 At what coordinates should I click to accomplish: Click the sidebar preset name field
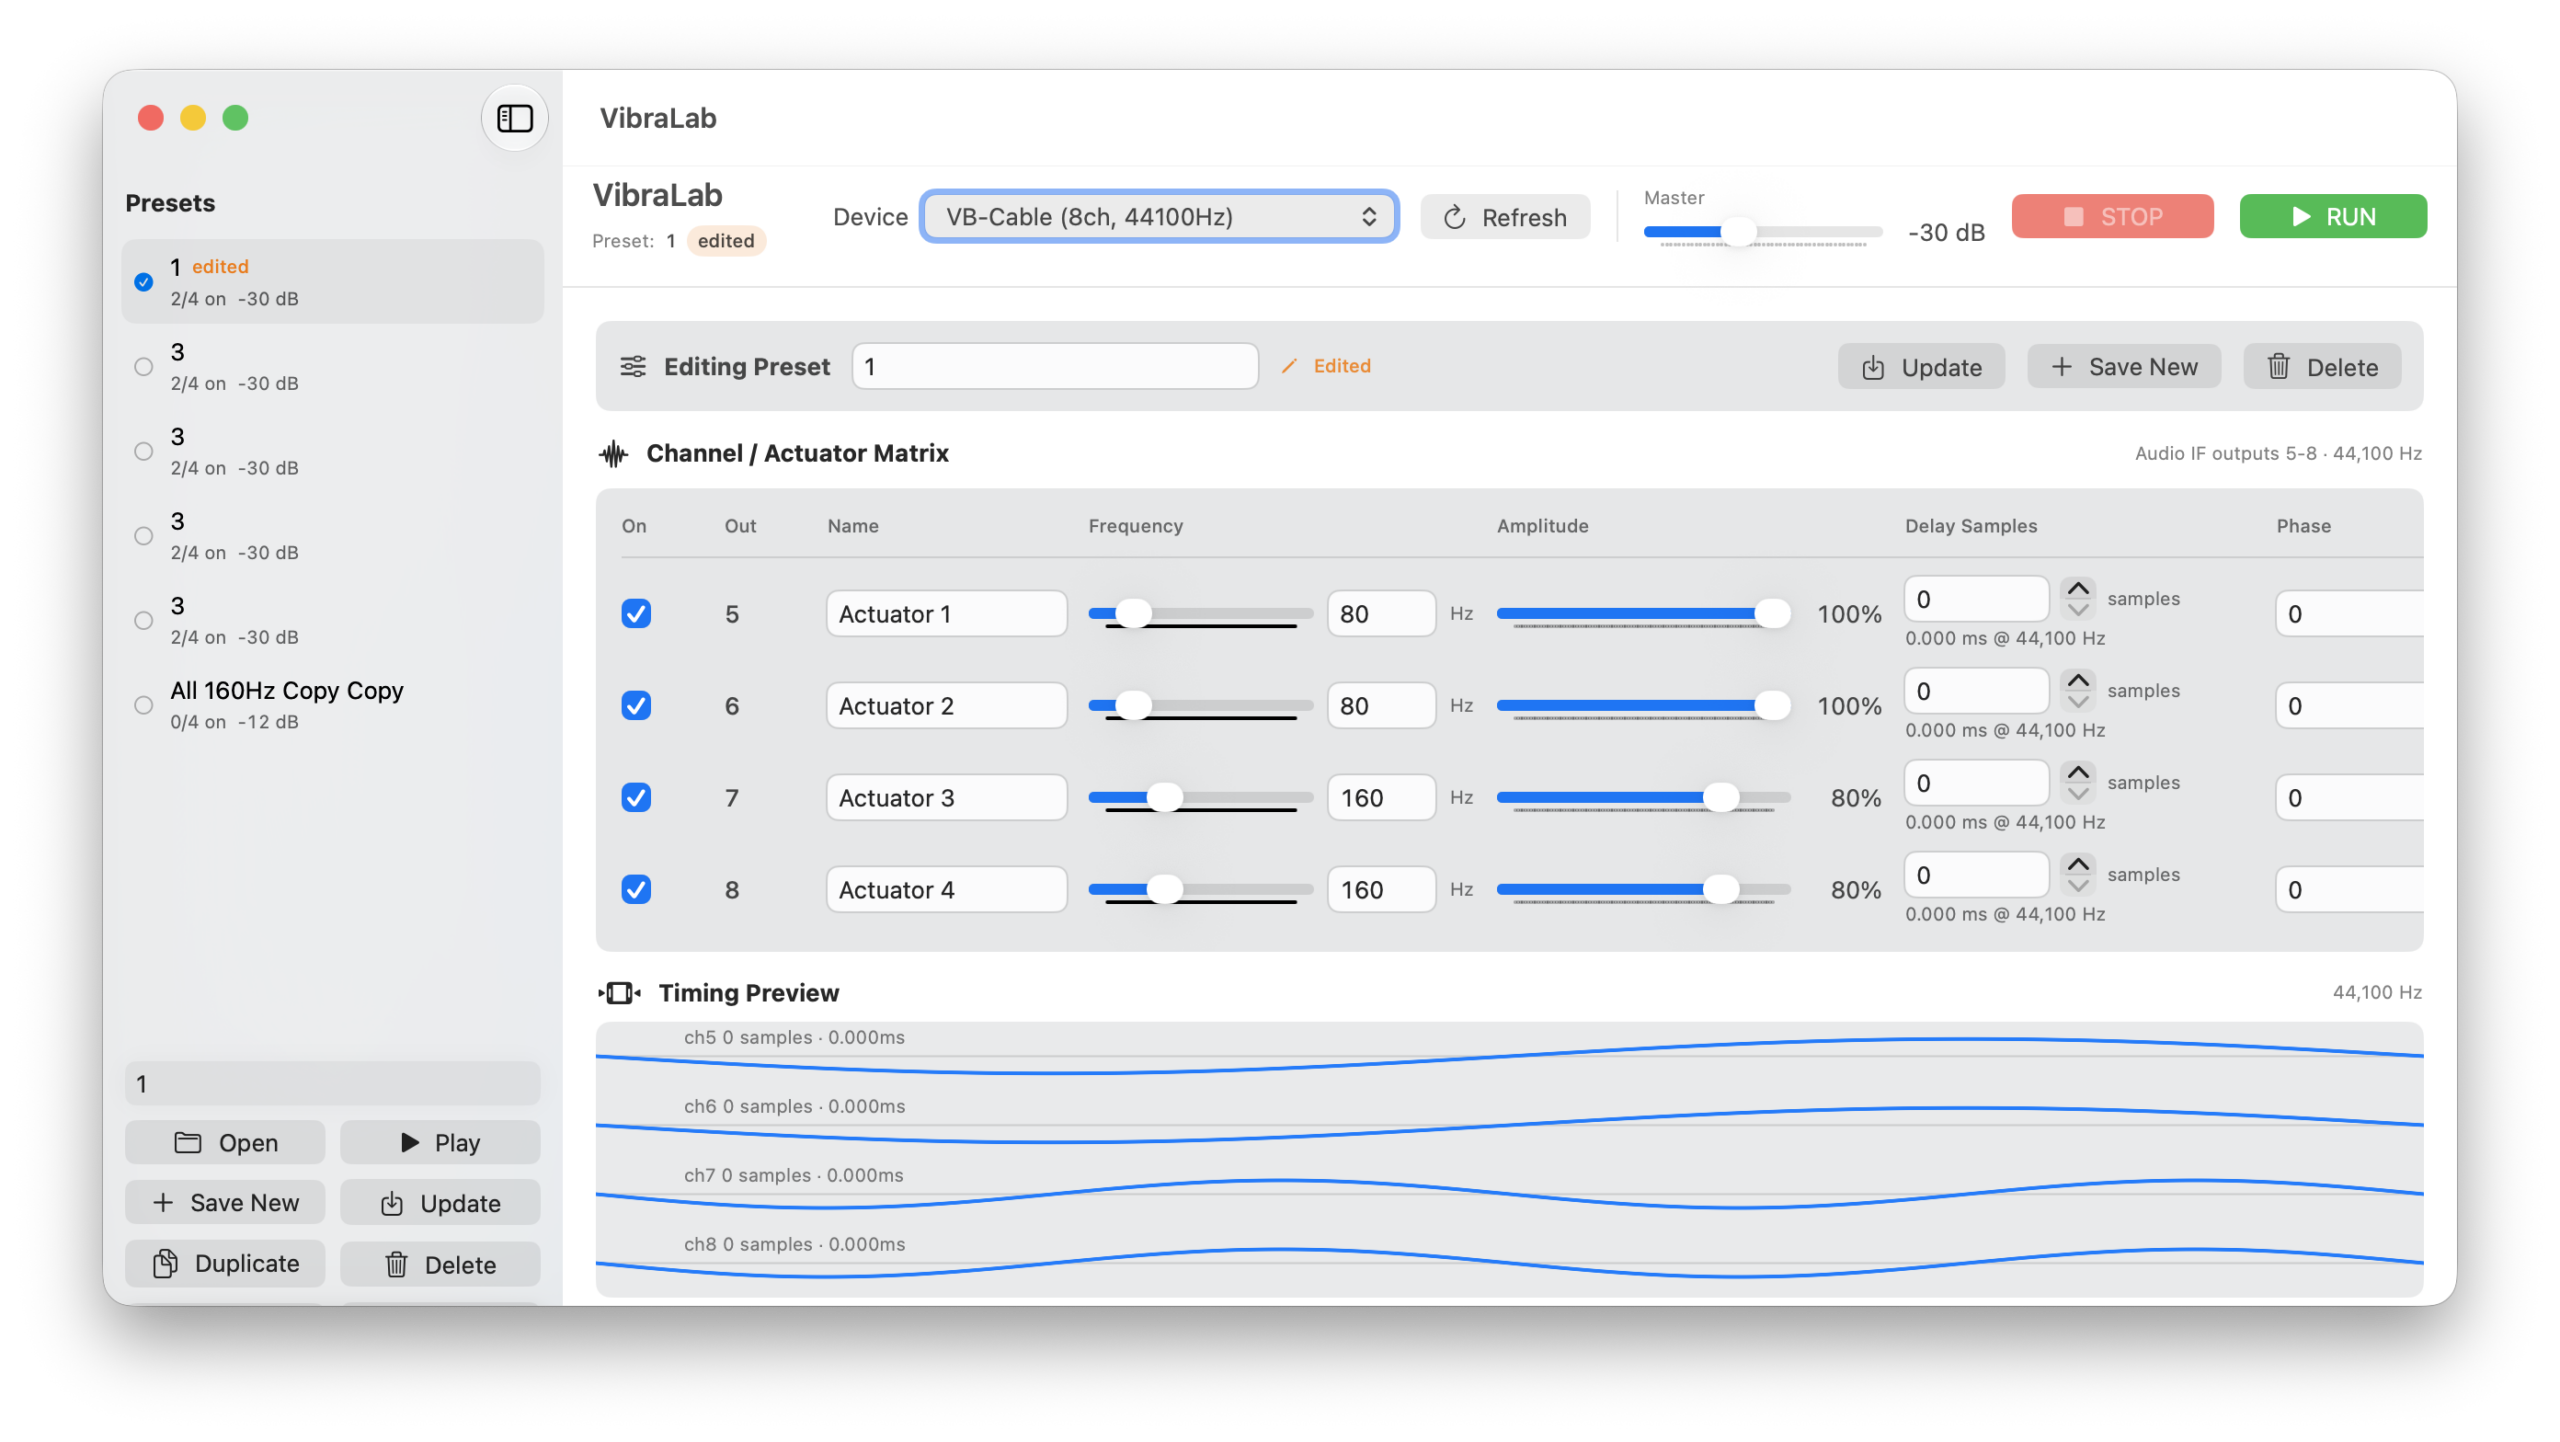coord(332,1083)
